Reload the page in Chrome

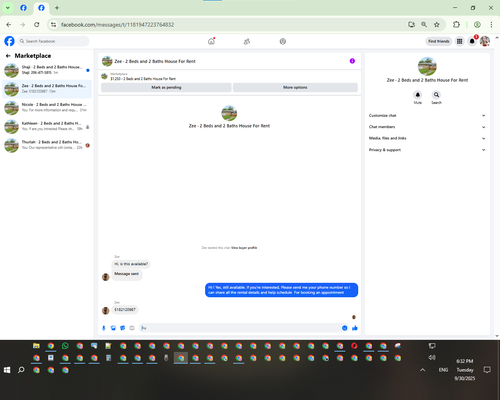pyautogui.click(x=37, y=24)
